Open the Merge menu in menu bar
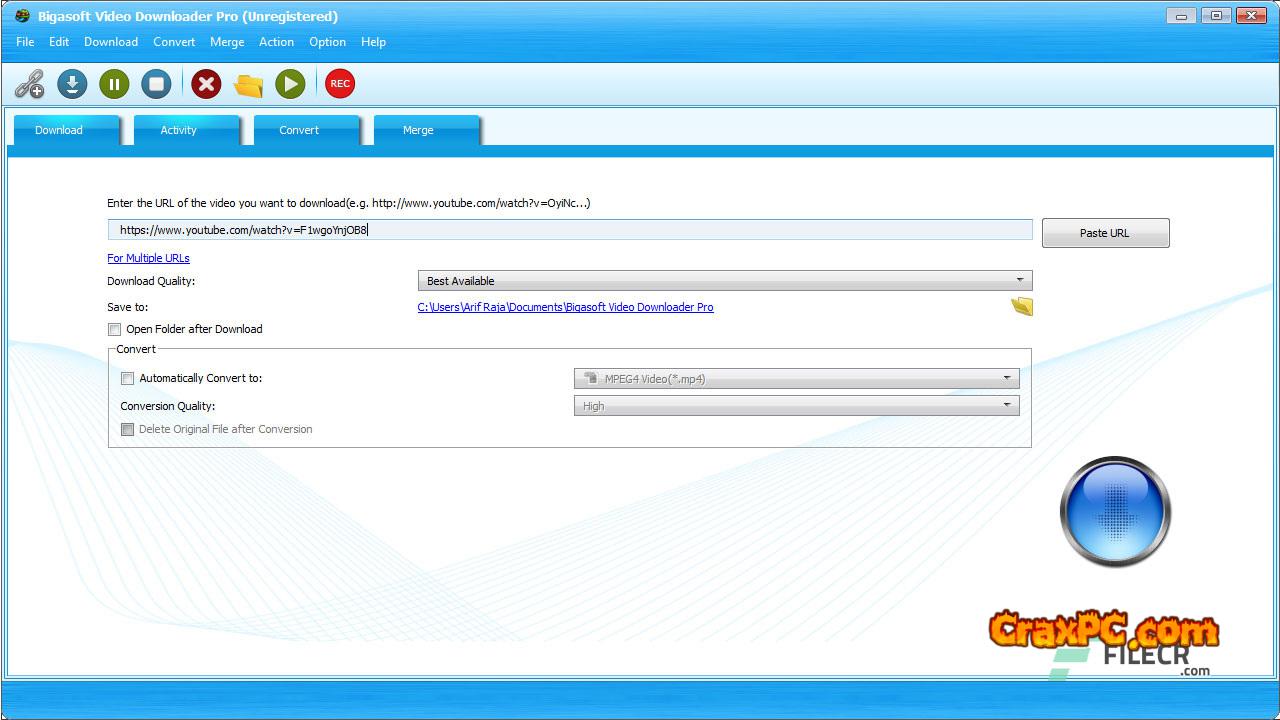The width and height of the screenshot is (1280, 720). (x=227, y=42)
